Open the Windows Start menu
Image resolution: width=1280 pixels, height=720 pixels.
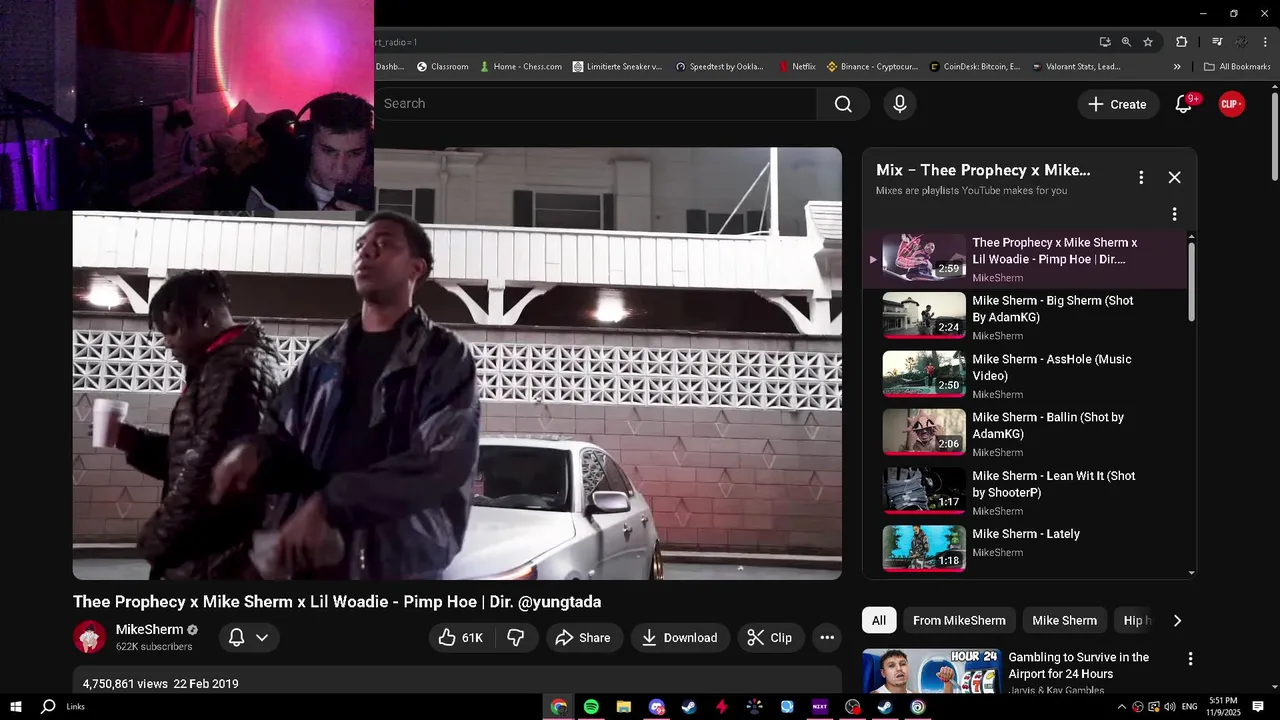tap(16, 707)
